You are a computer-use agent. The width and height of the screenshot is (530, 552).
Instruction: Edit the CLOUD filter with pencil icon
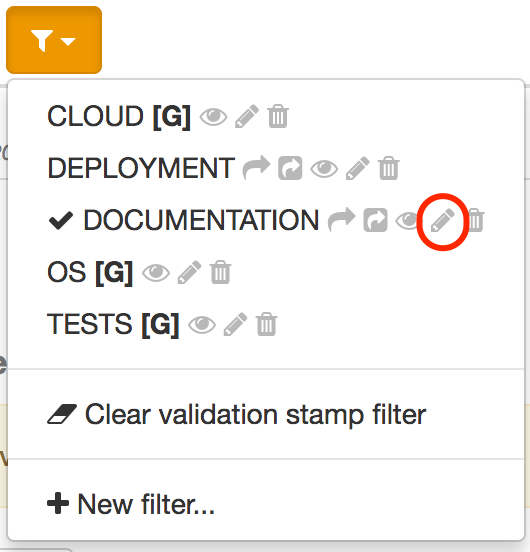[247, 116]
